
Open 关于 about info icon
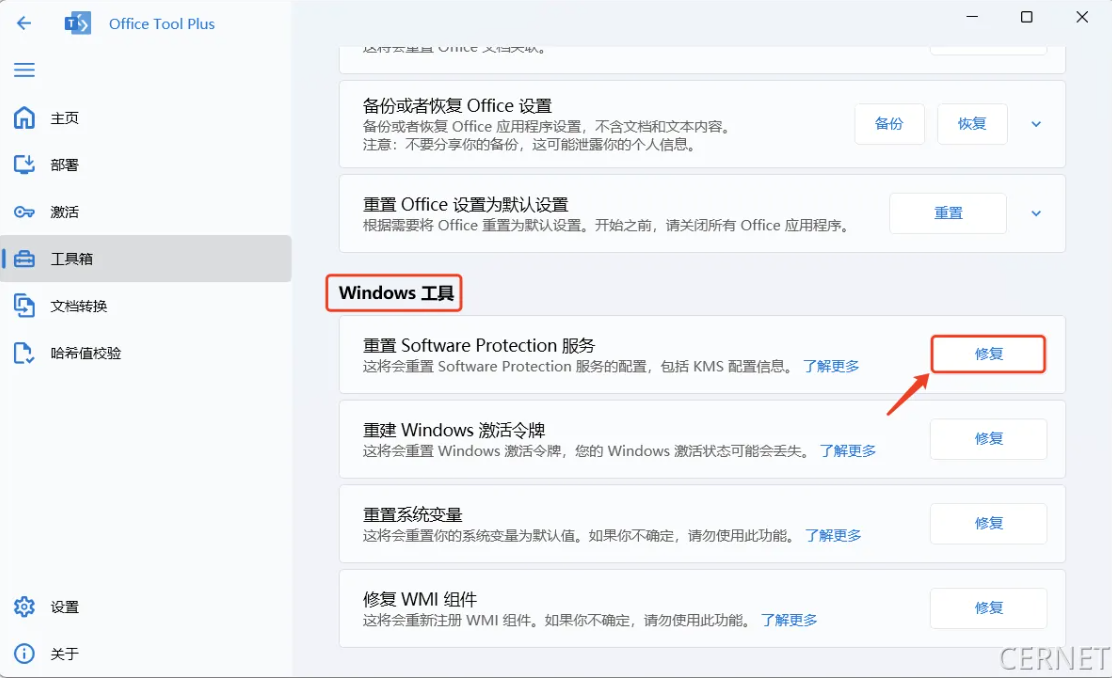pos(24,654)
